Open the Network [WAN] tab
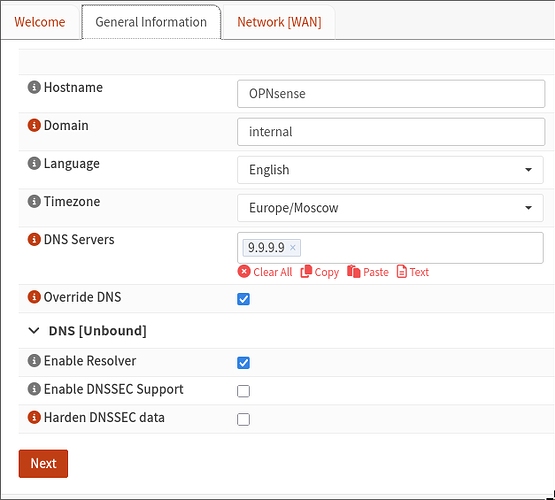The height and width of the screenshot is (500, 555). point(279,22)
